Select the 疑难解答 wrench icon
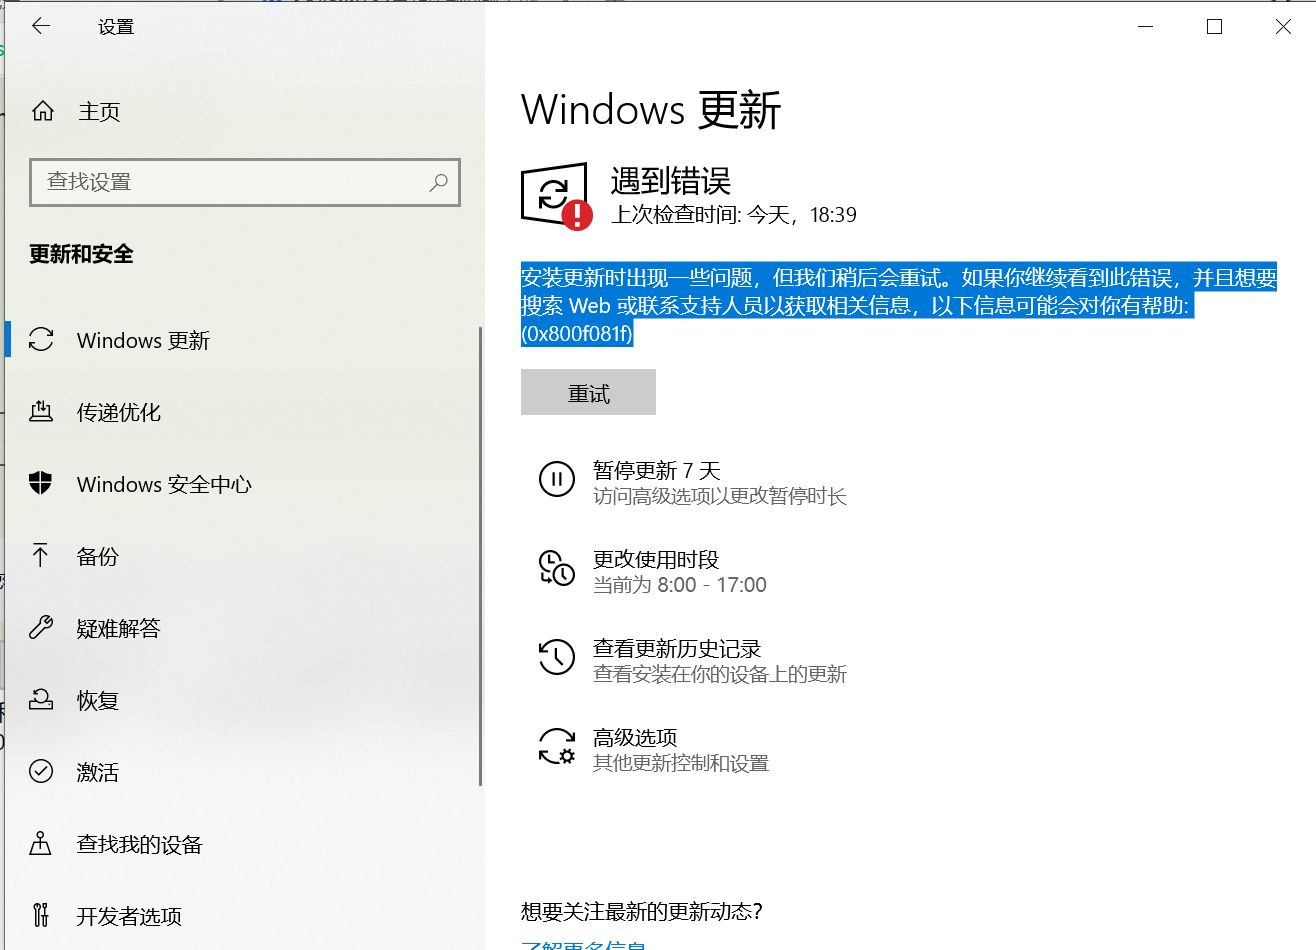 pos(41,628)
